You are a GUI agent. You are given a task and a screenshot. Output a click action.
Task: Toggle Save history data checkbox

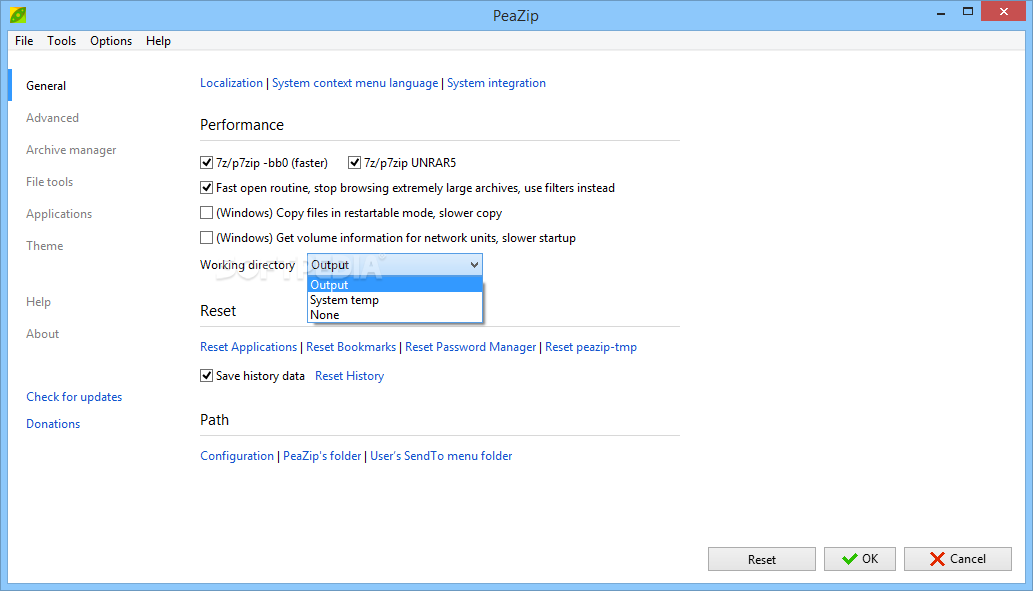[206, 376]
